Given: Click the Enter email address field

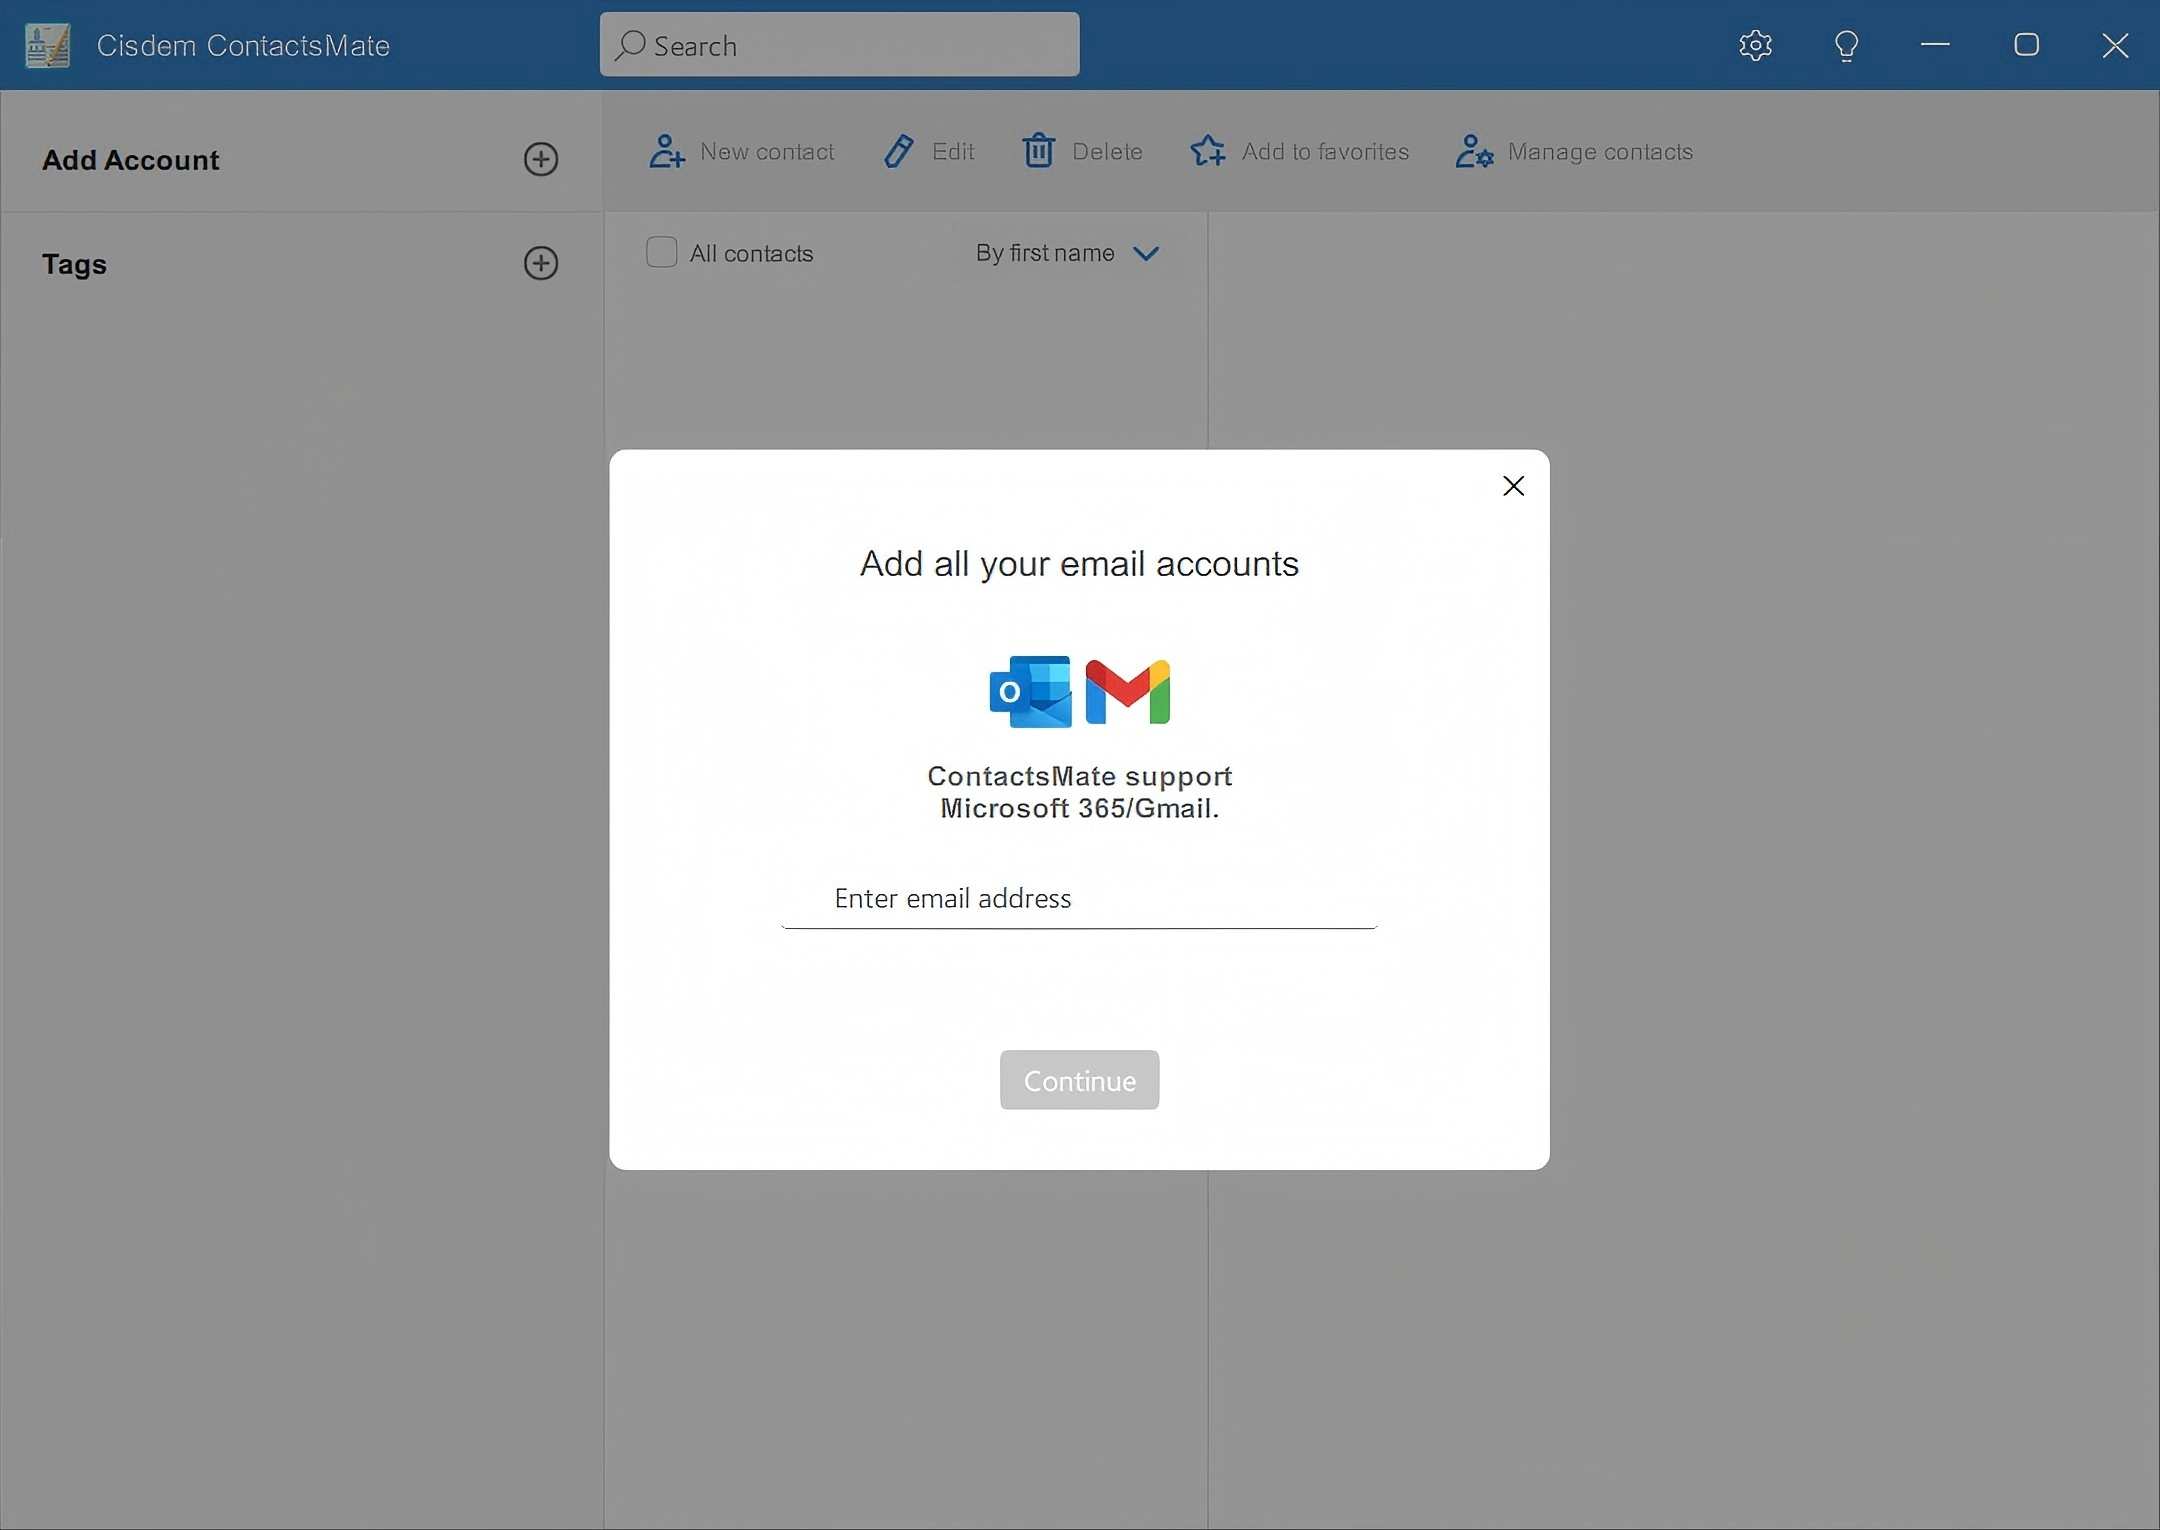Looking at the screenshot, I should tap(1078, 898).
